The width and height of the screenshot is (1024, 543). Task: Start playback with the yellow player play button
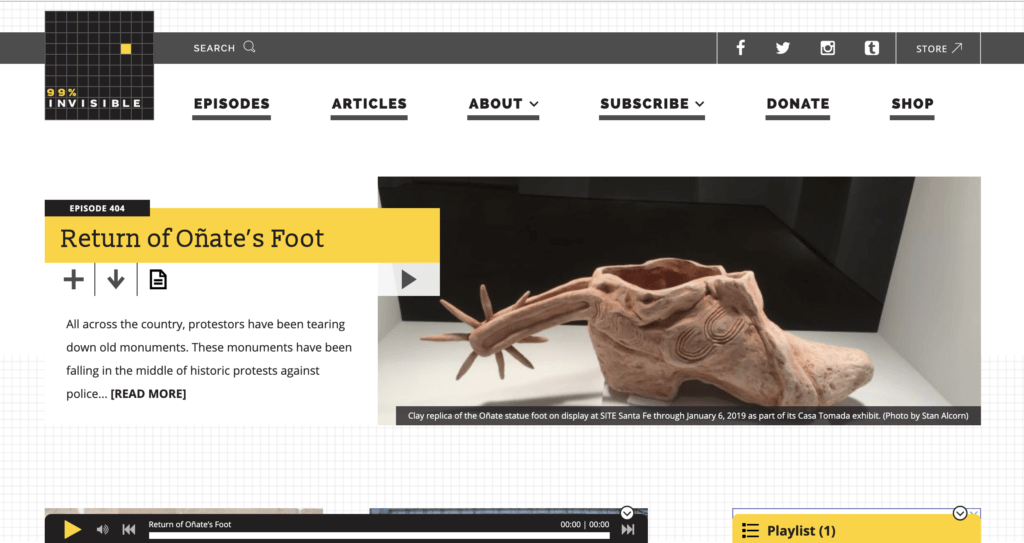coord(72,529)
